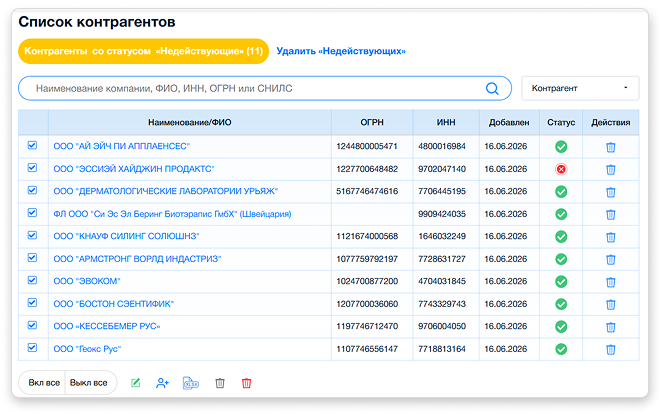Click ОГРН value 1244800005471

[x=367, y=146]
